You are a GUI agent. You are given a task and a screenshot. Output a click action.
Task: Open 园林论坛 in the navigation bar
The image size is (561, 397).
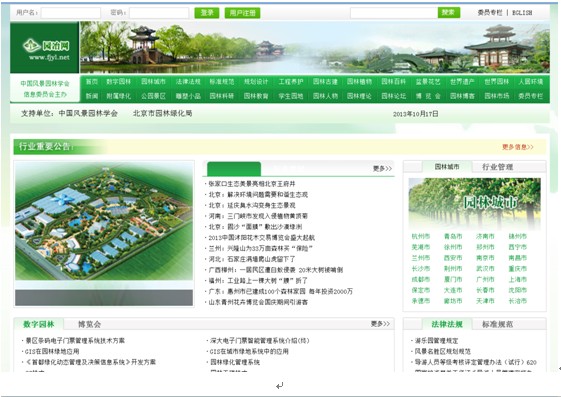tap(393, 96)
